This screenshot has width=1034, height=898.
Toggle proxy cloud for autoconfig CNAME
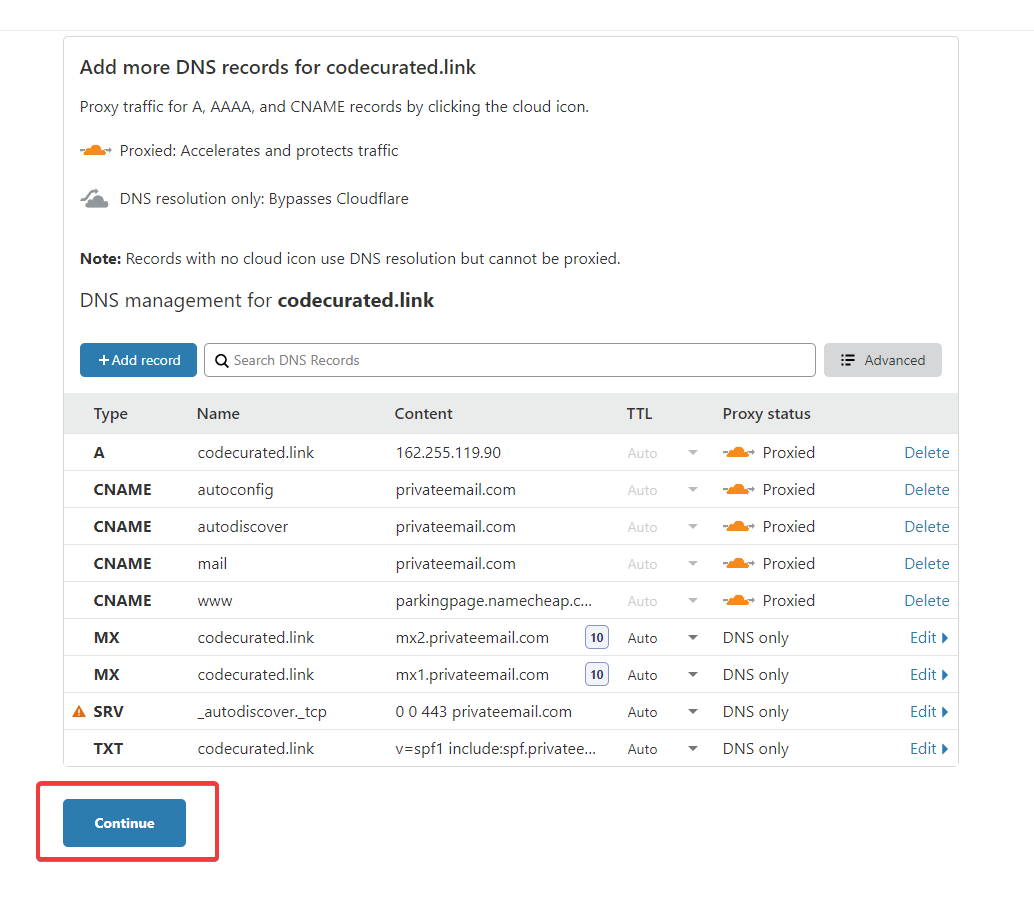(739, 489)
